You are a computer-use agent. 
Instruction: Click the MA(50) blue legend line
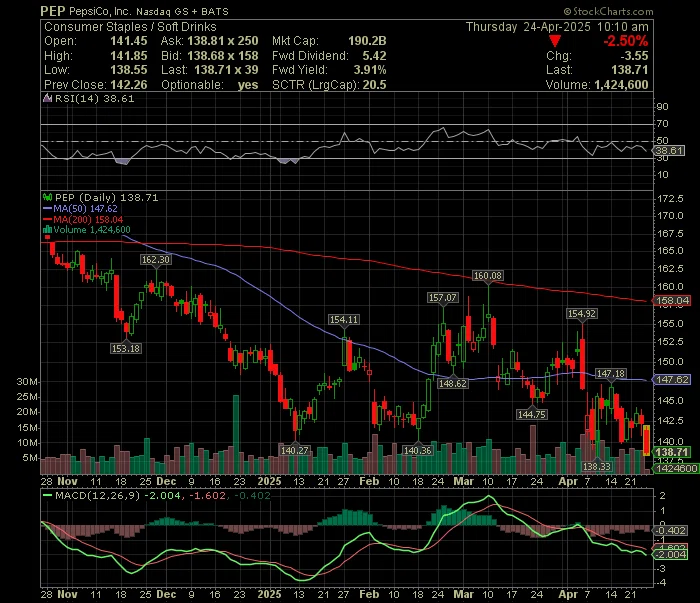point(47,208)
